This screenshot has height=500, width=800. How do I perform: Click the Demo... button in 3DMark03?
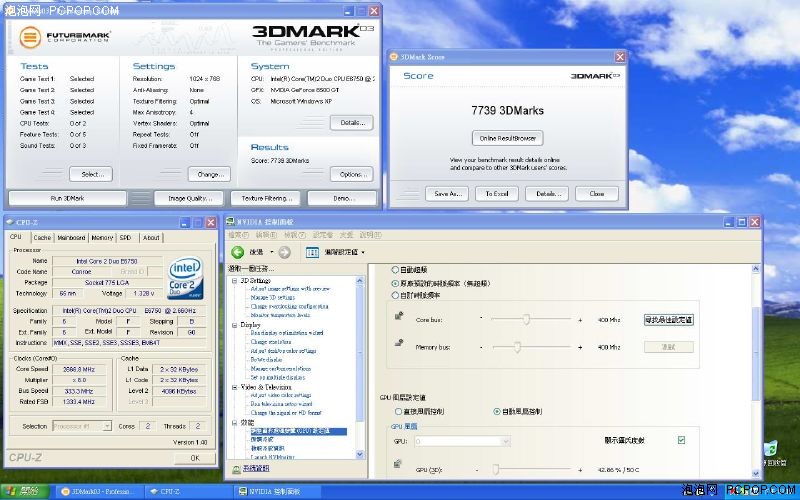pos(342,198)
